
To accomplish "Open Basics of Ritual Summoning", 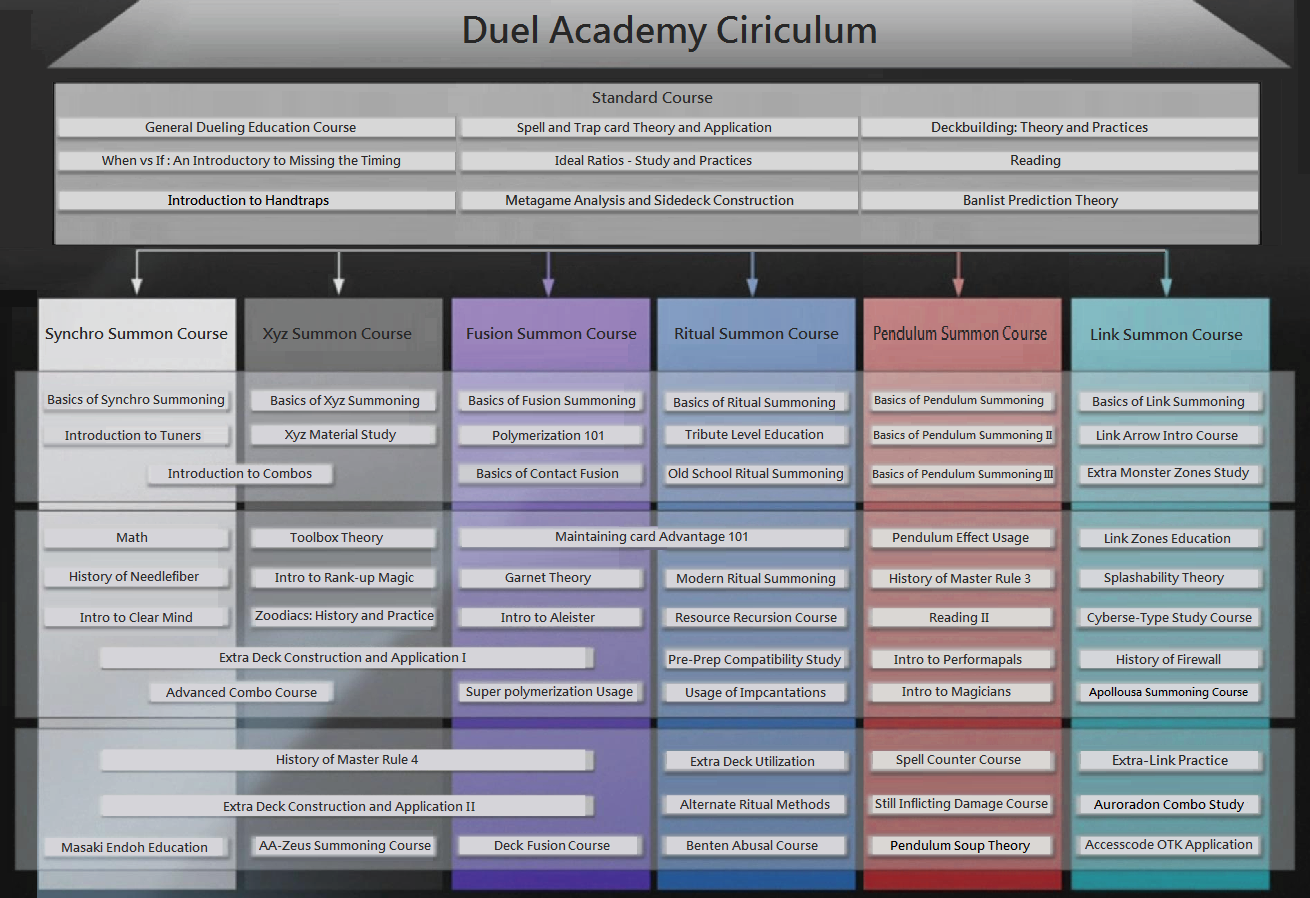I will 756,402.
